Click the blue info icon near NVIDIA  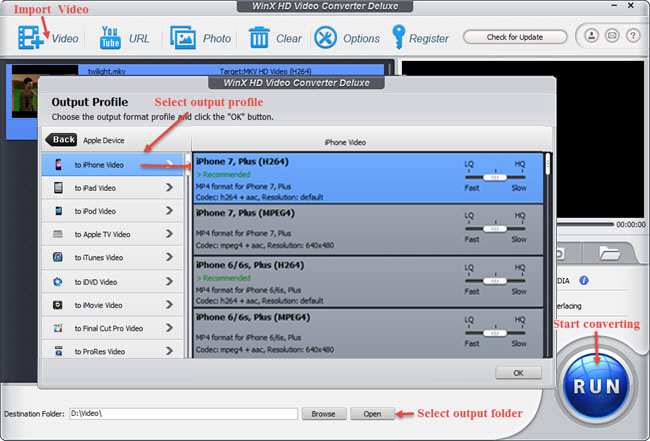[584, 281]
